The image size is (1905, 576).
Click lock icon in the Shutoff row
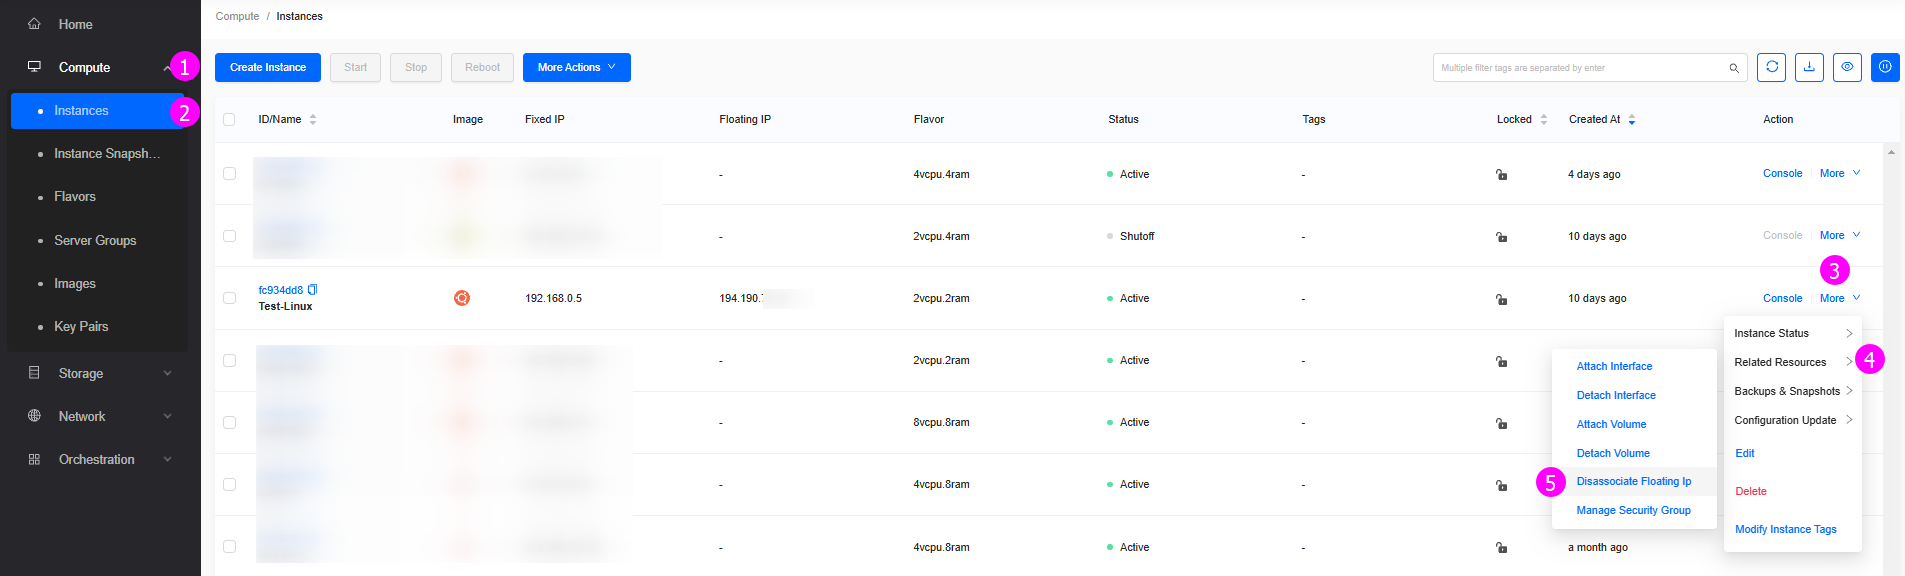tap(1501, 237)
